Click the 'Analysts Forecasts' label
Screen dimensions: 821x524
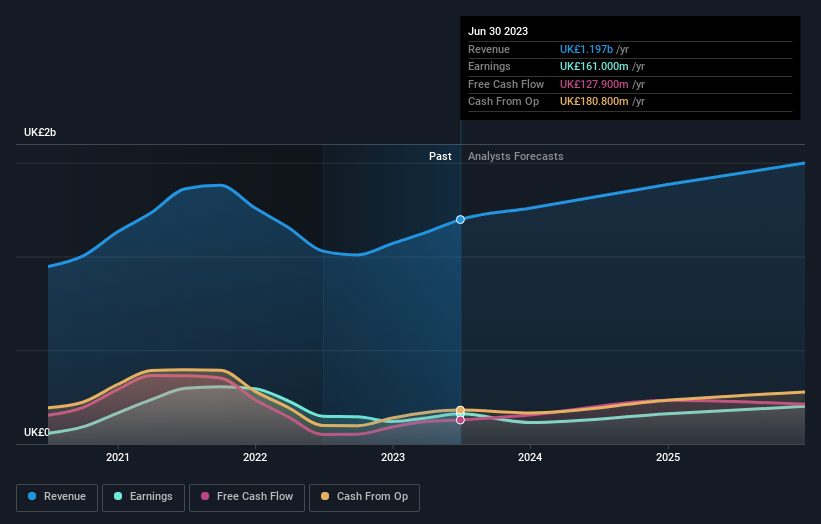[515, 156]
